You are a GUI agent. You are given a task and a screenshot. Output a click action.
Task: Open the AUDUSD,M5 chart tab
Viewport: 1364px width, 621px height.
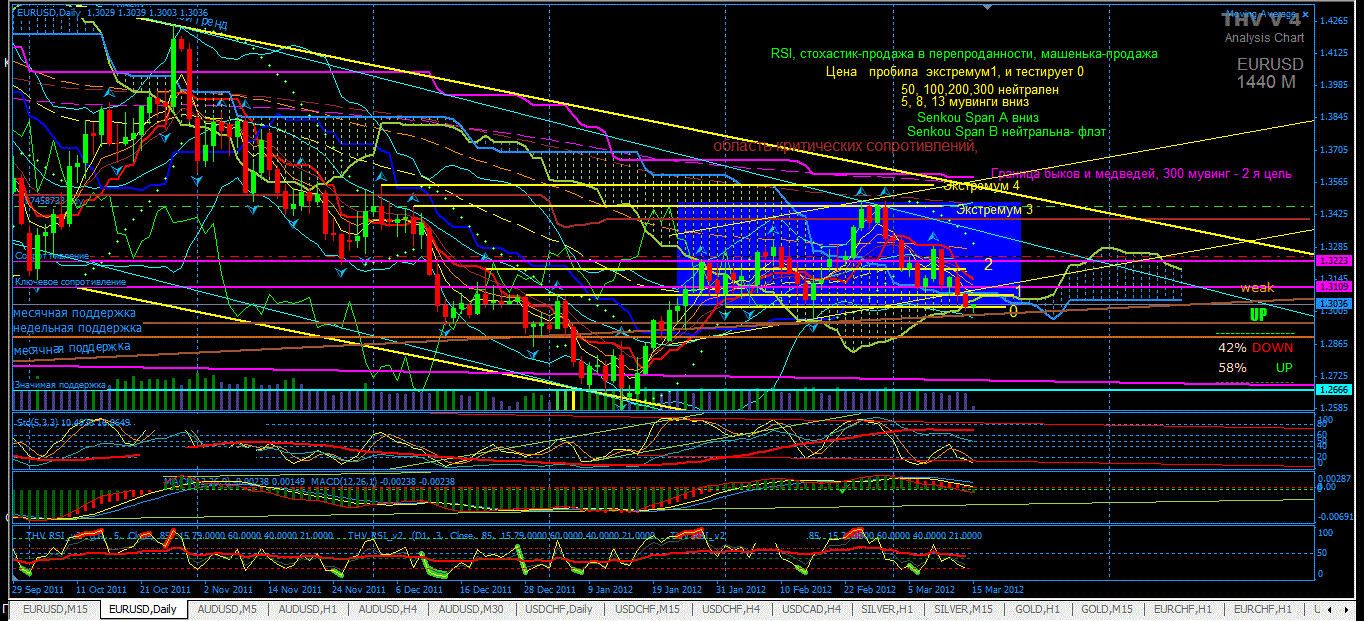227,609
